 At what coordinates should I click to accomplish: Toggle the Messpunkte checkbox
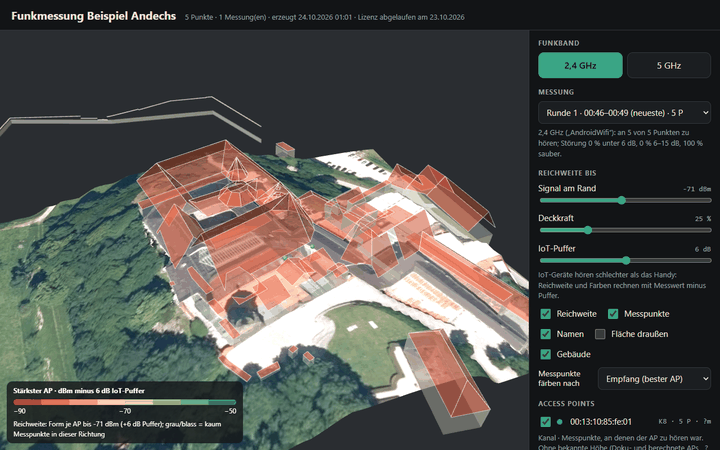point(613,314)
